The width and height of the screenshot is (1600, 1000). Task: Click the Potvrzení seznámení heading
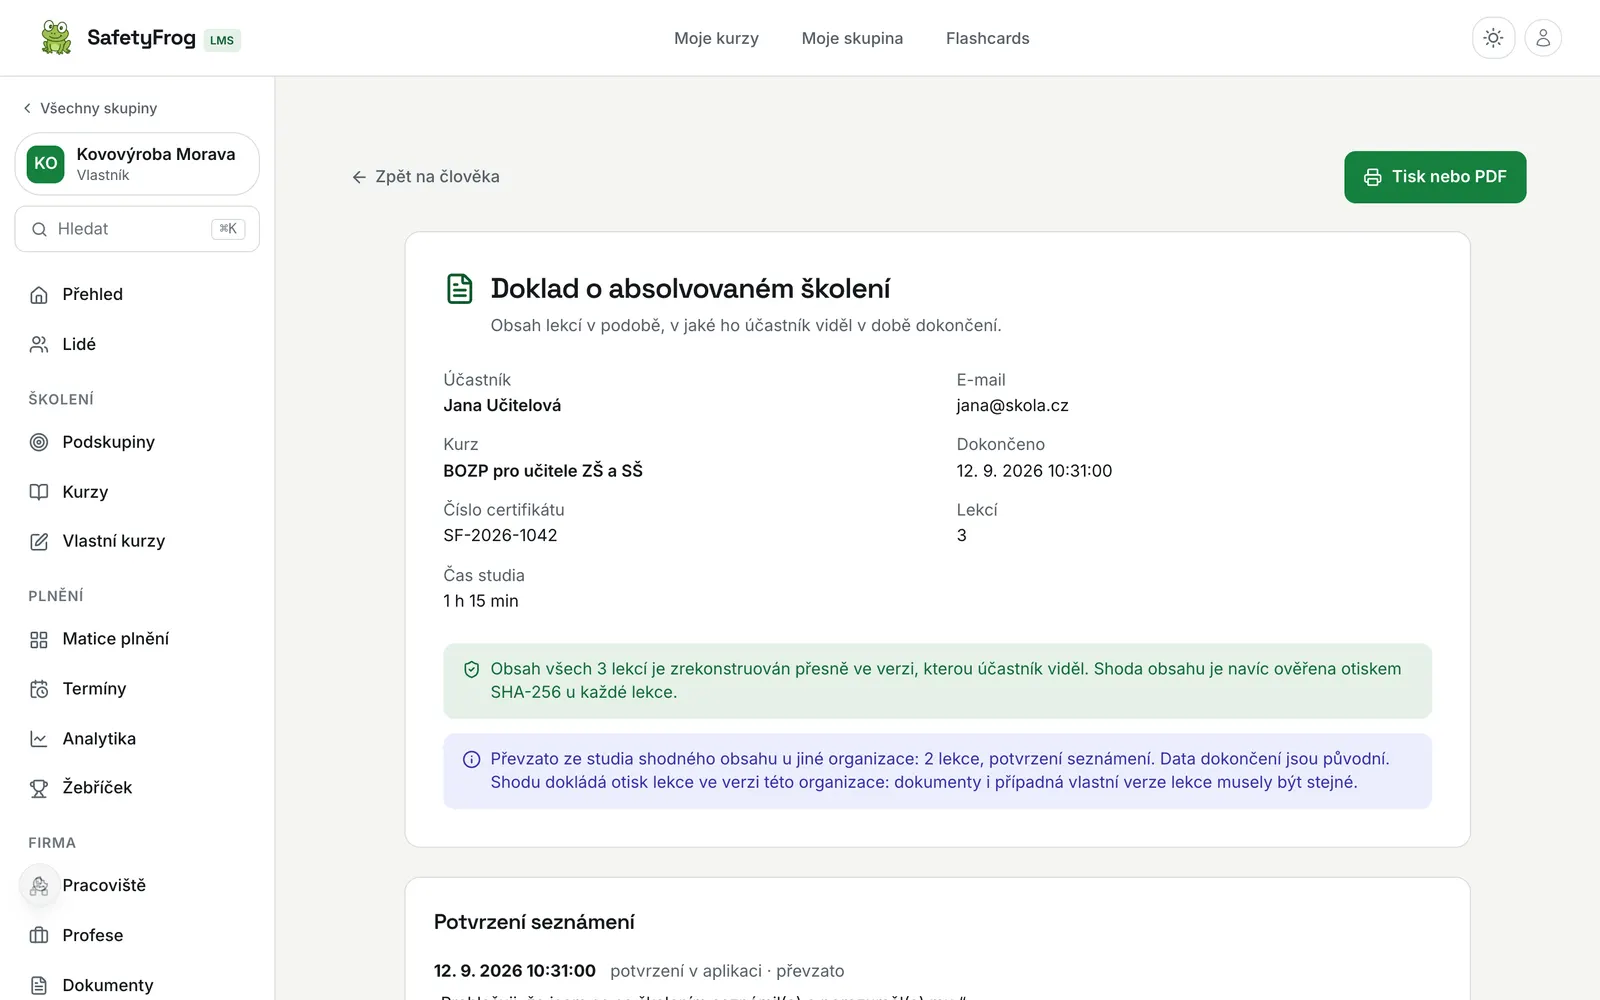click(x=534, y=922)
